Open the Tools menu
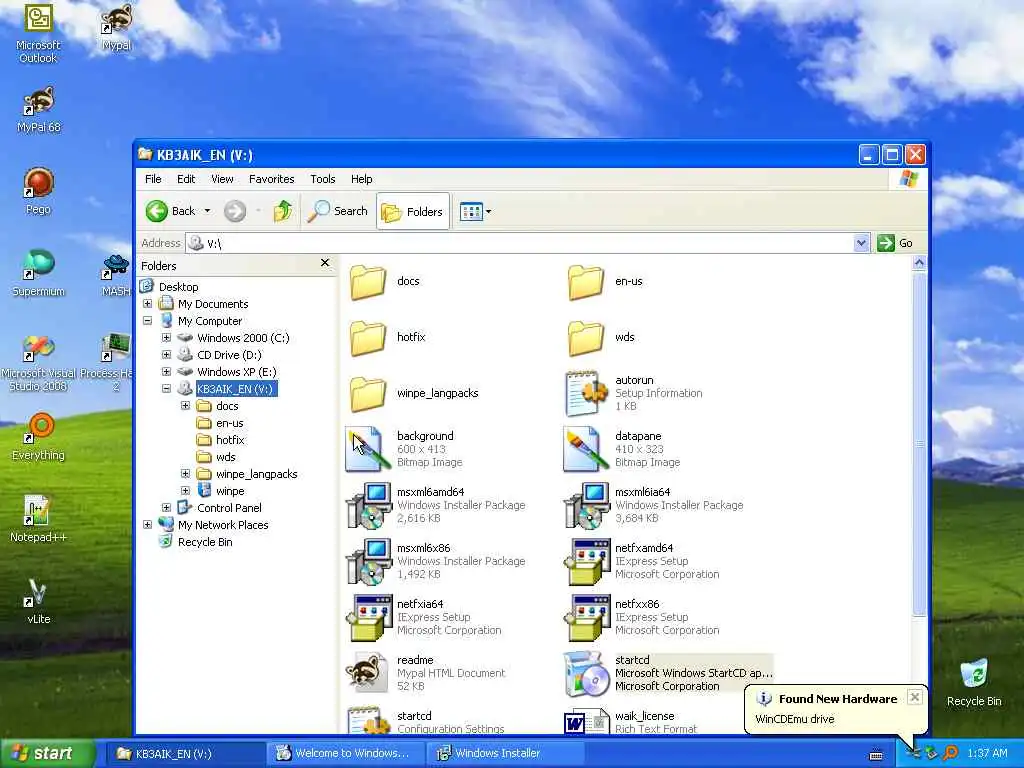The width and height of the screenshot is (1024, 768). coord(323,179)
